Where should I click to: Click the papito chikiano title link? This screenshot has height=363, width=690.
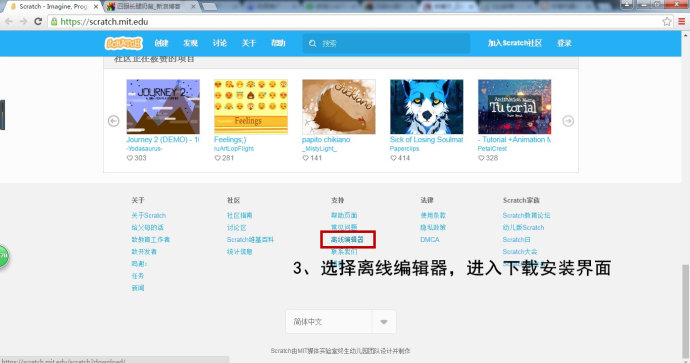point(326,139)
